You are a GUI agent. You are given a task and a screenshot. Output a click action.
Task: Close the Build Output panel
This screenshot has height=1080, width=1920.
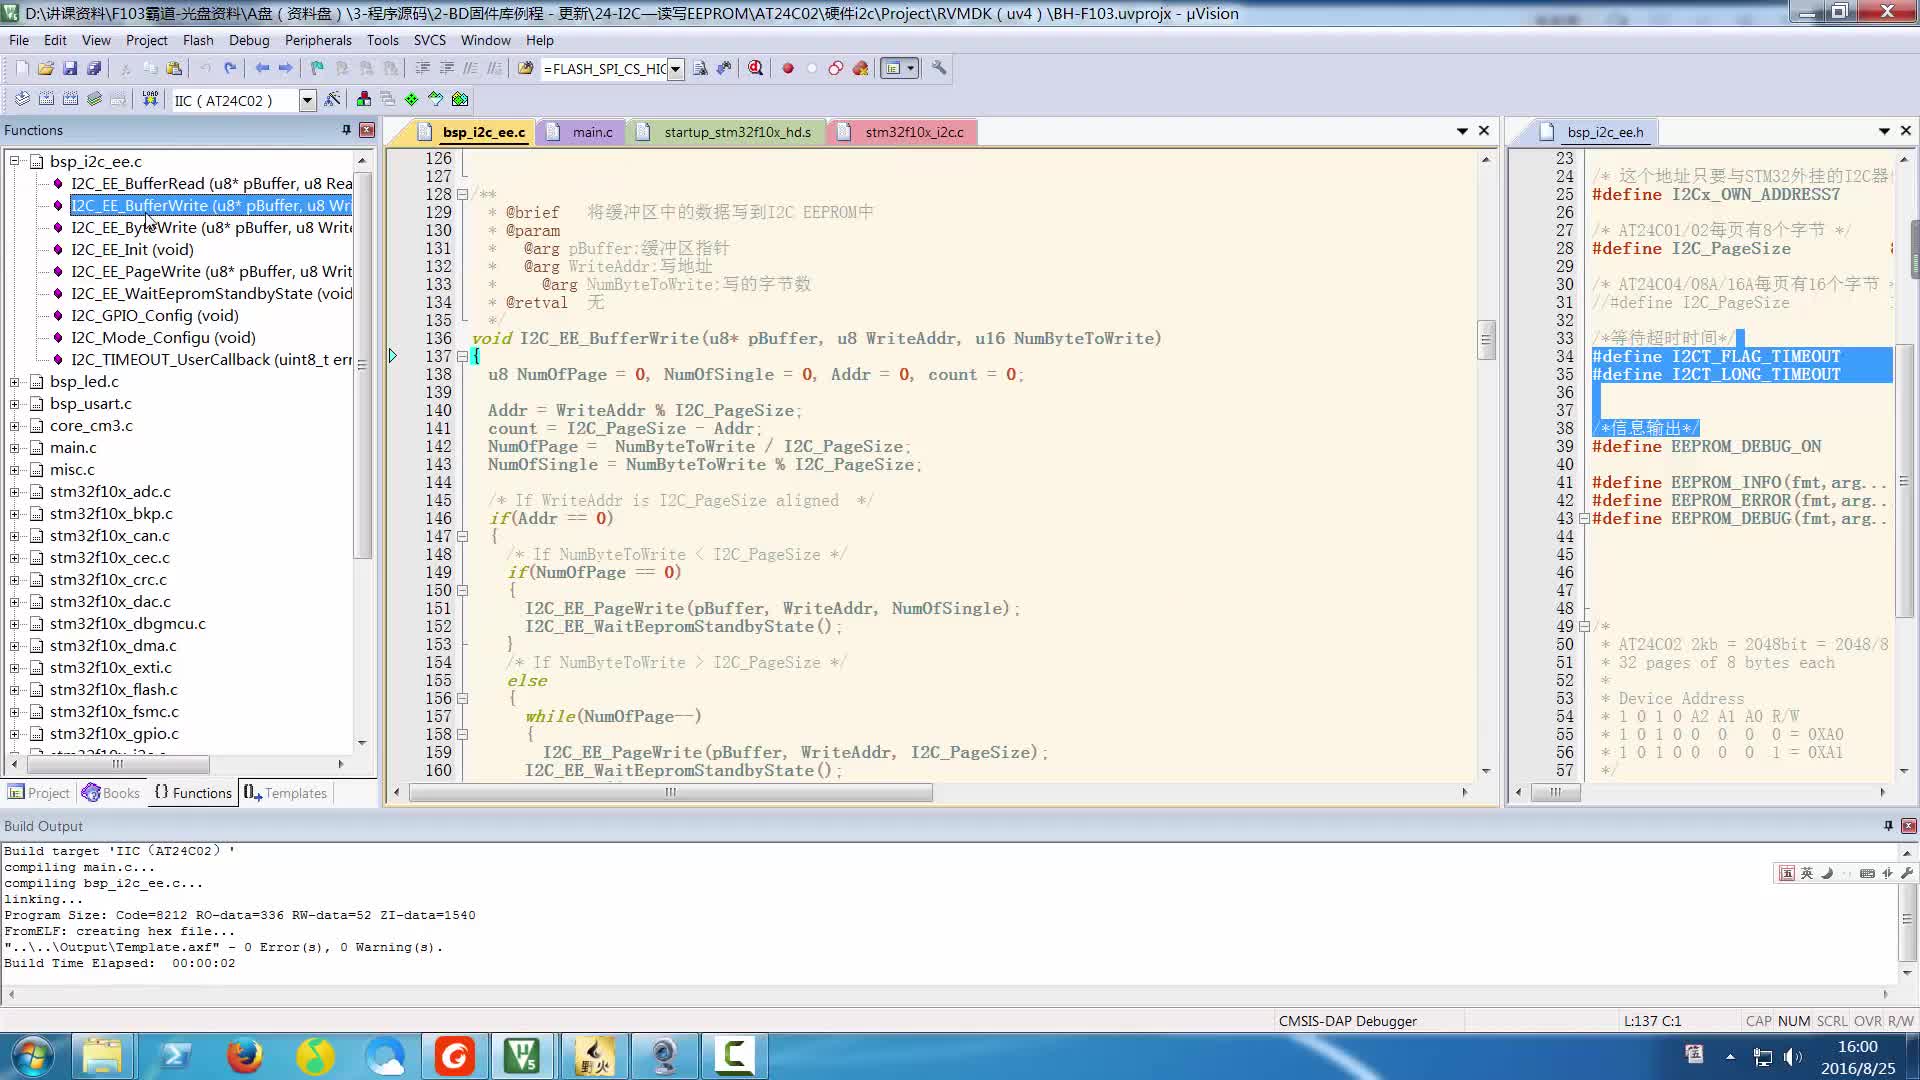point(1909,826)
